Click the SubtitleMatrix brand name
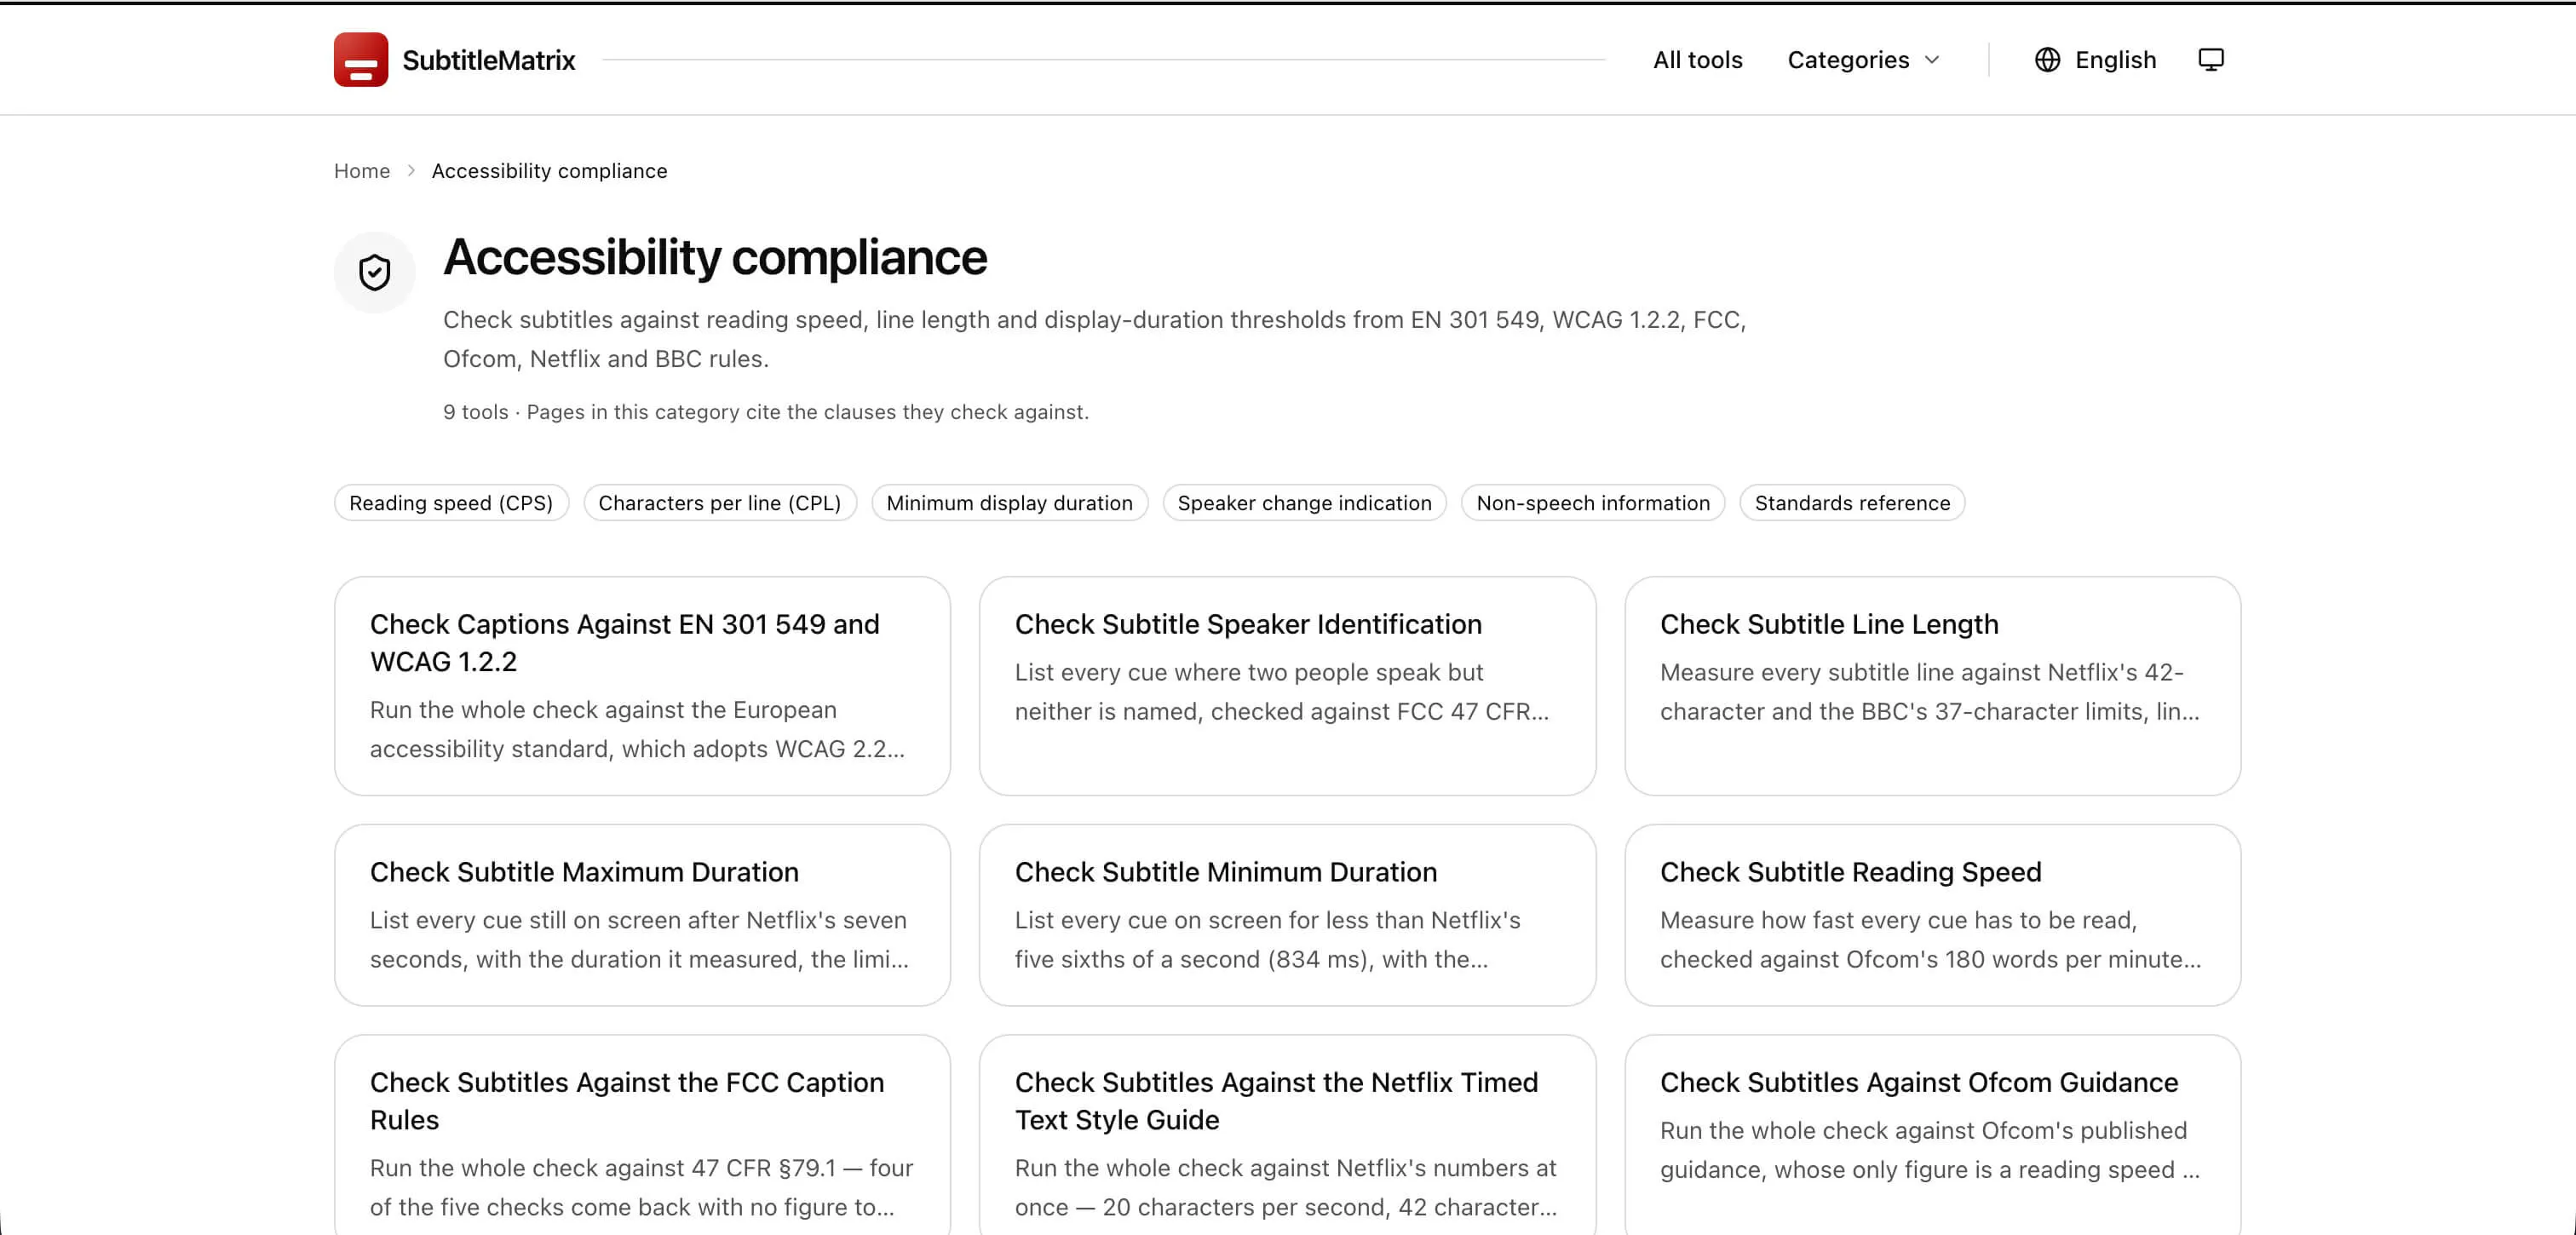Image resolution: width=2576 pixels, height=1235 pixels. [x=489, y=60]
